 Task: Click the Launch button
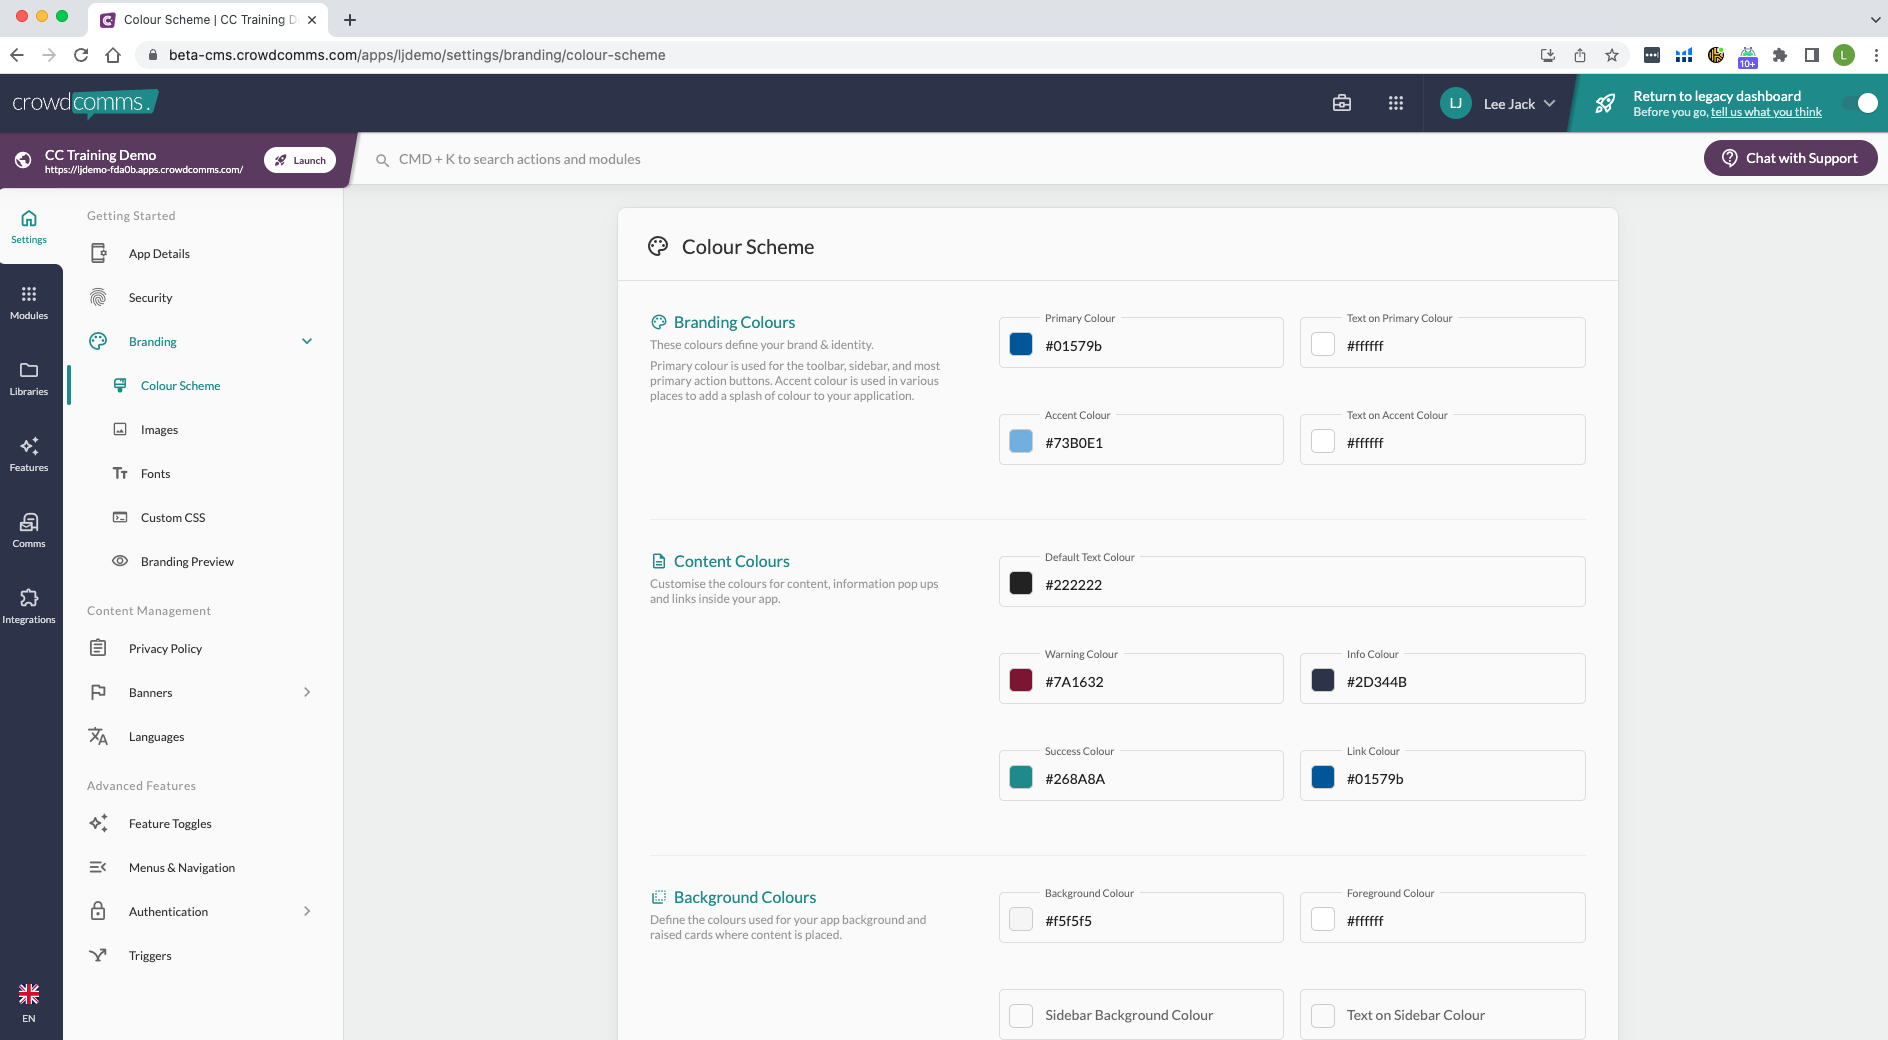300,160
